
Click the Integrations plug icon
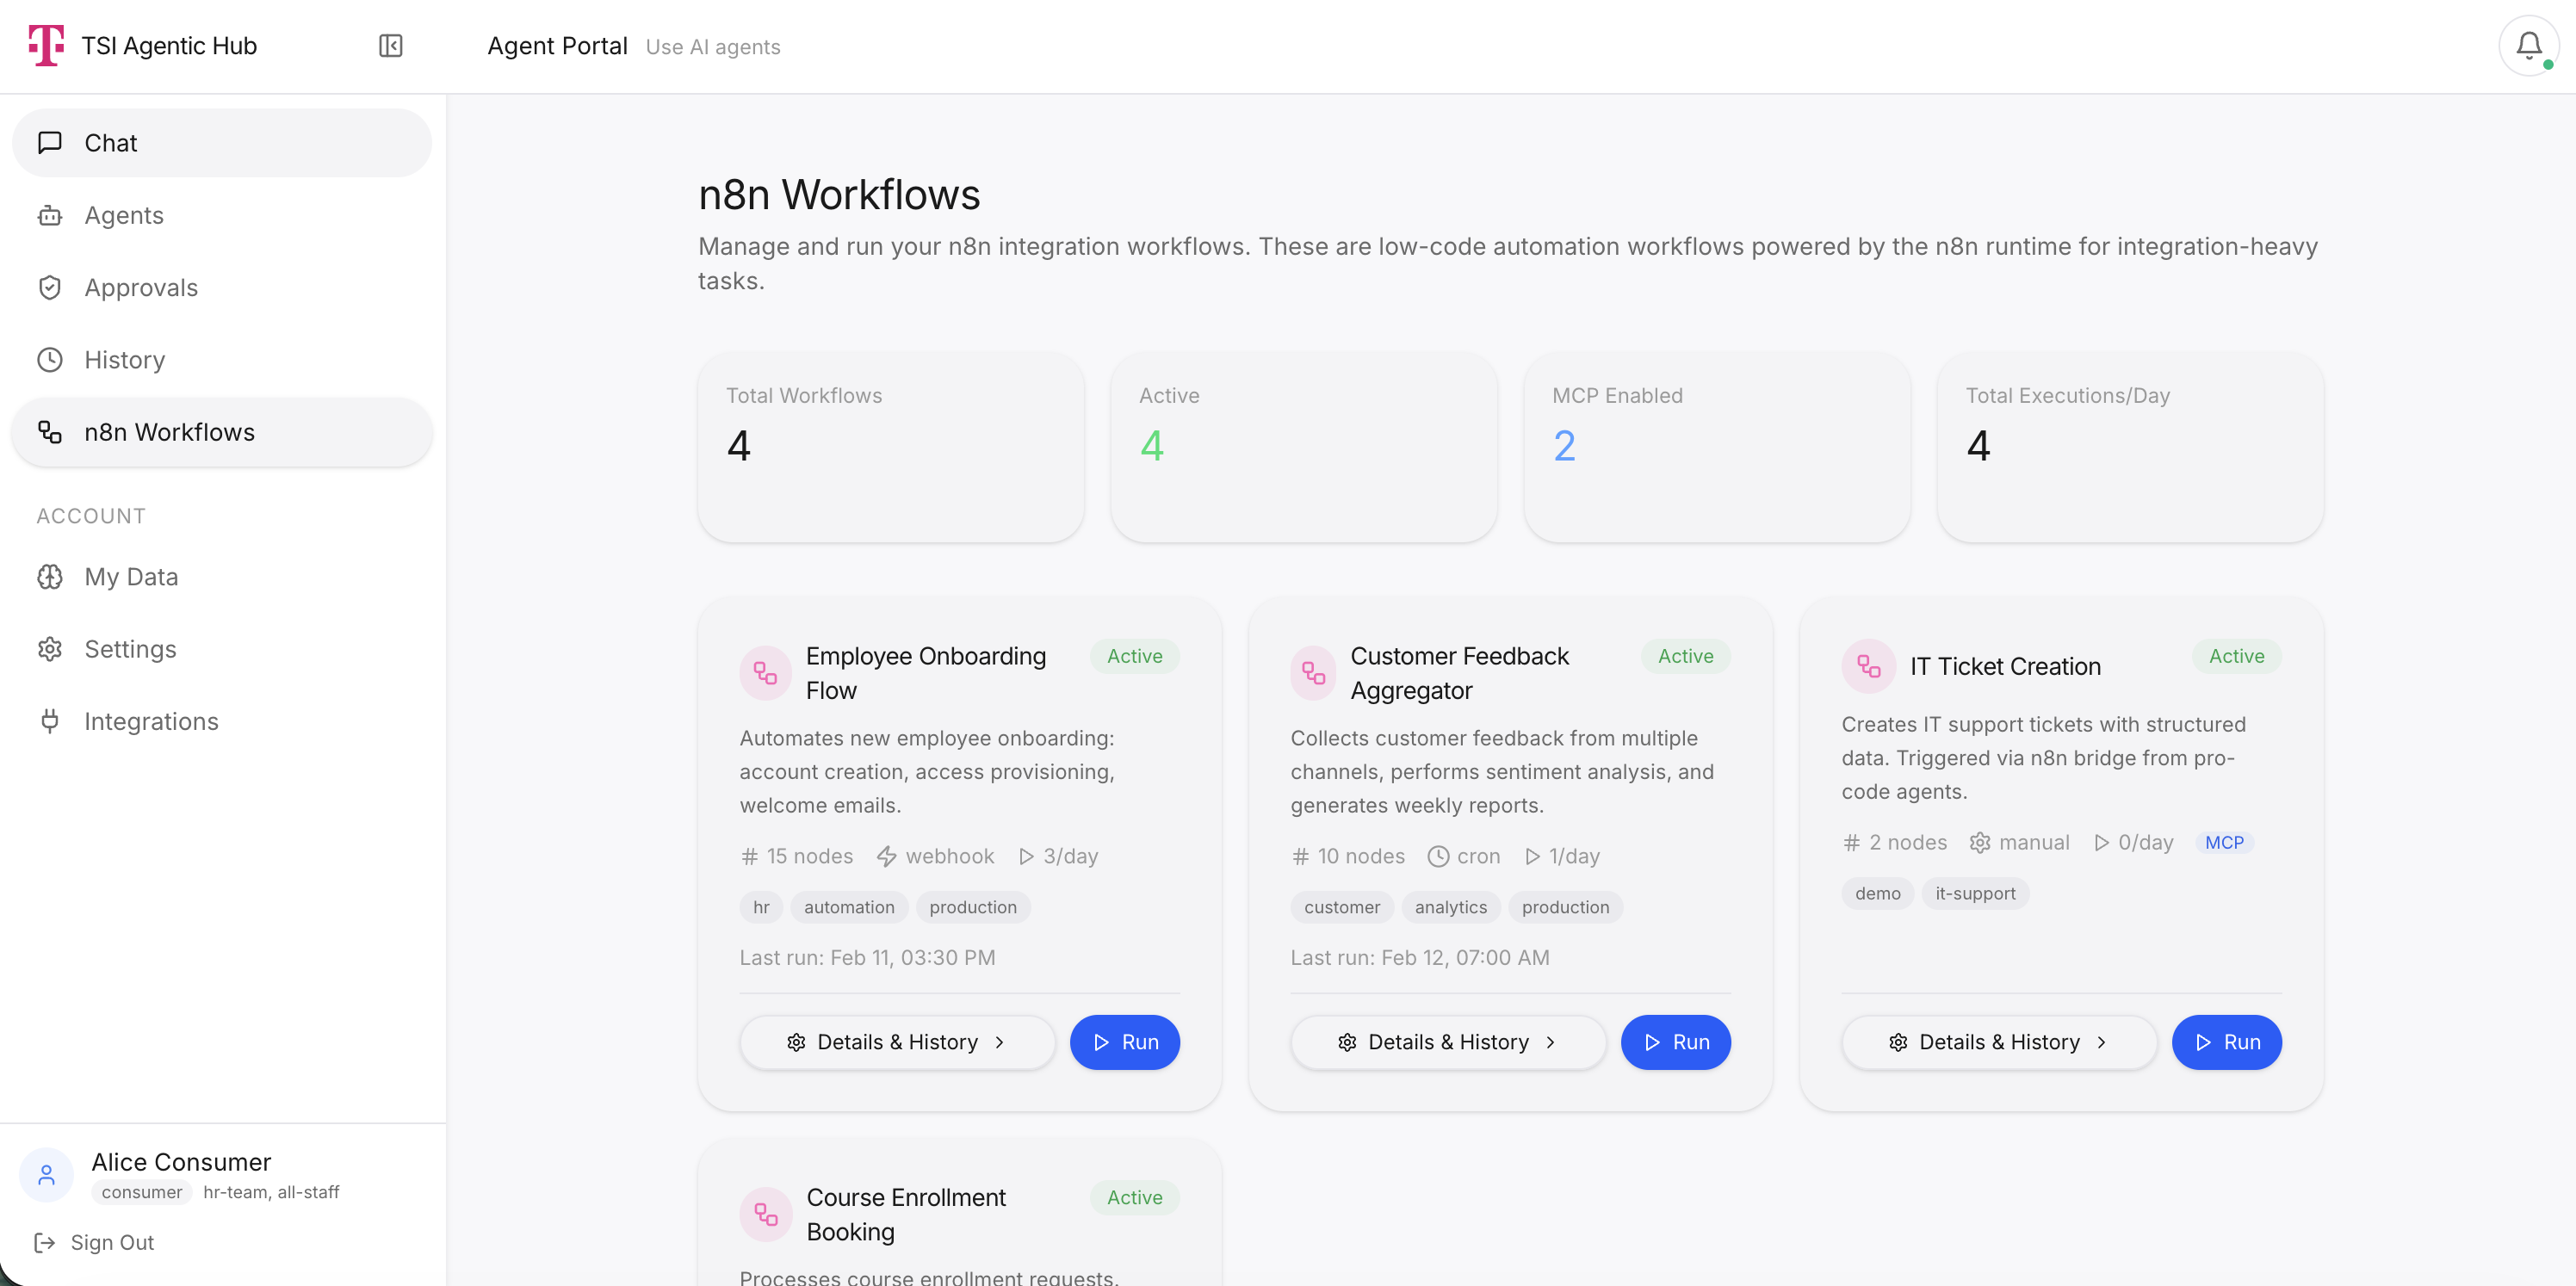coord(50,721)
